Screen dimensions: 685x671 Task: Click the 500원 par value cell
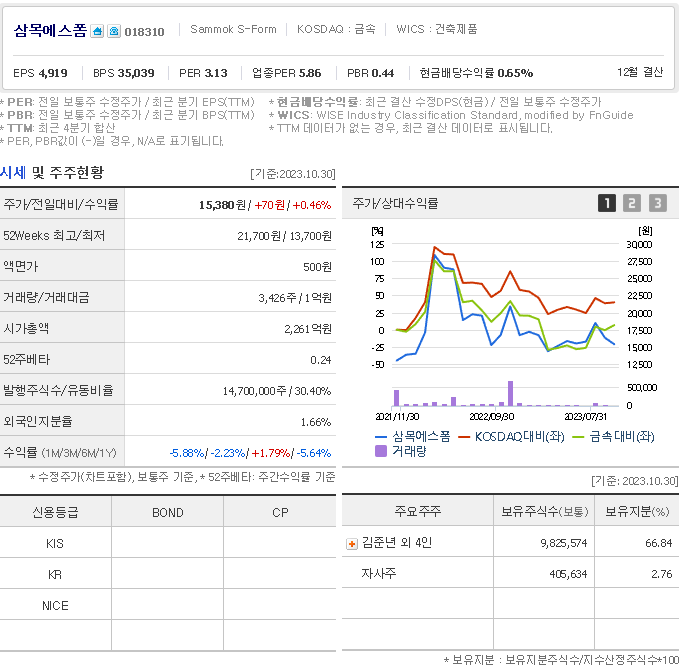click(318, 267)
